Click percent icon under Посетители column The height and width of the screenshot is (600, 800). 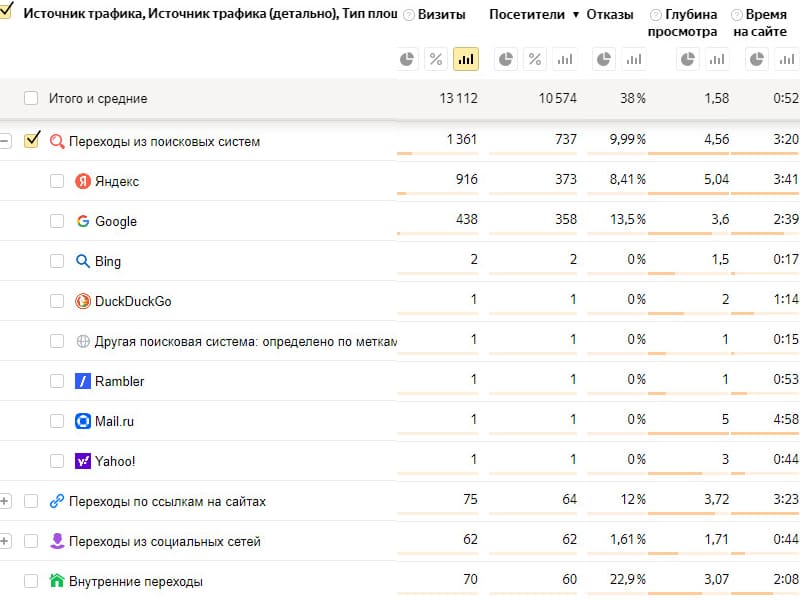(535, 59)
